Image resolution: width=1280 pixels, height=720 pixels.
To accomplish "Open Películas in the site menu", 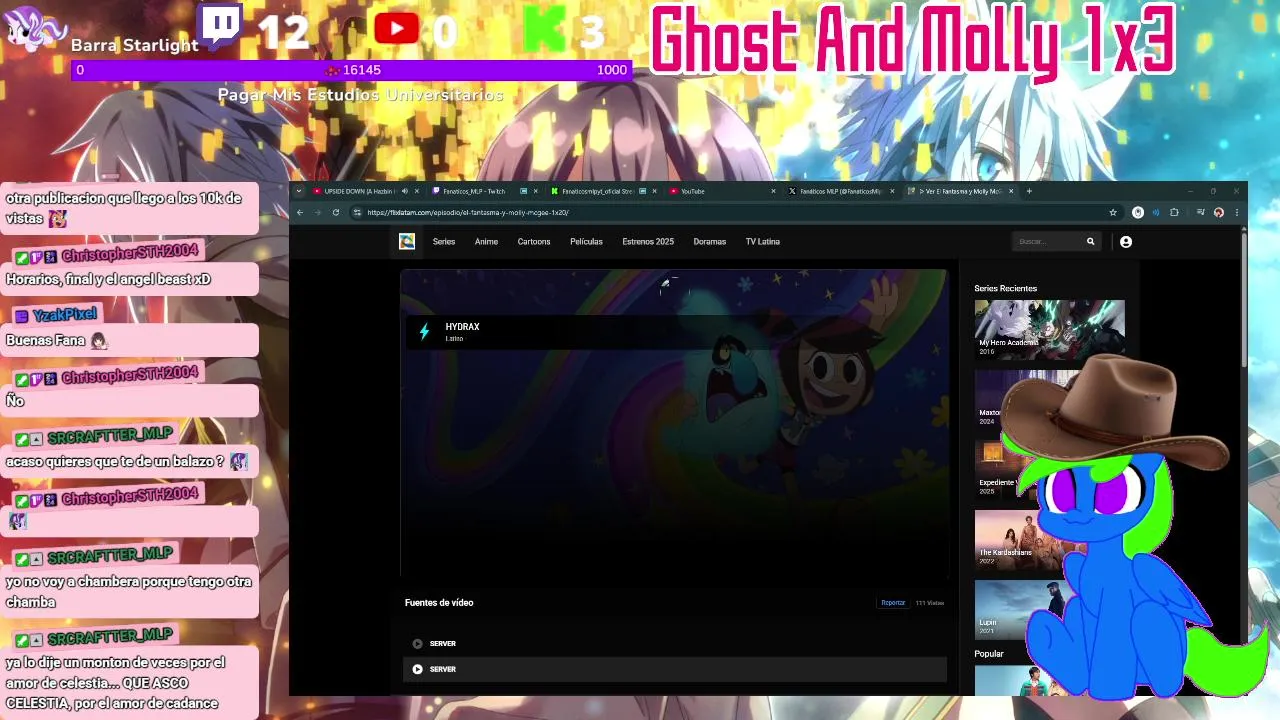I will click(586, 241).
